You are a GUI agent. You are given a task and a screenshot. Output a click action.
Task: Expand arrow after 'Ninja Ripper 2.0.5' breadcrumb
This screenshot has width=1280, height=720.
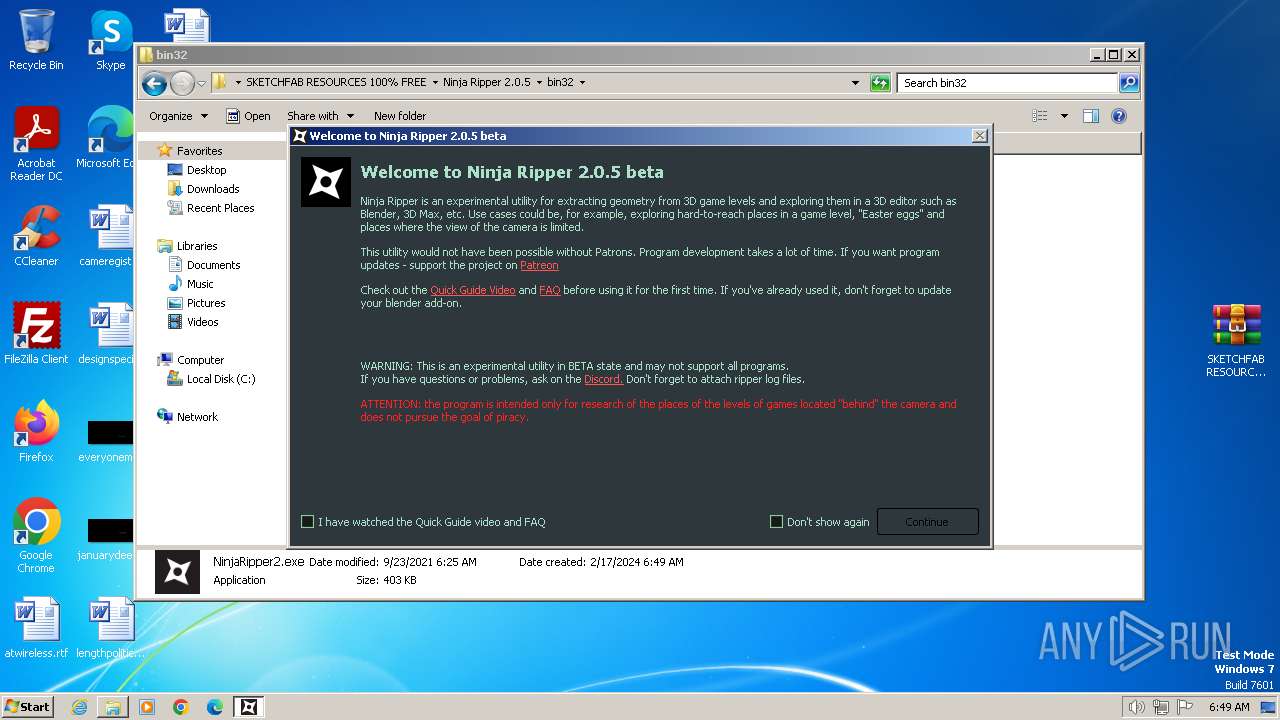tap(539, 83)
